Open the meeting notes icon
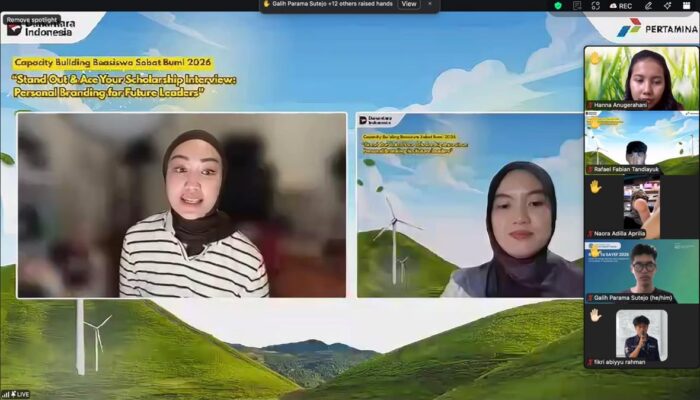Screen dimensions: 700x400 tap(577, 5)
